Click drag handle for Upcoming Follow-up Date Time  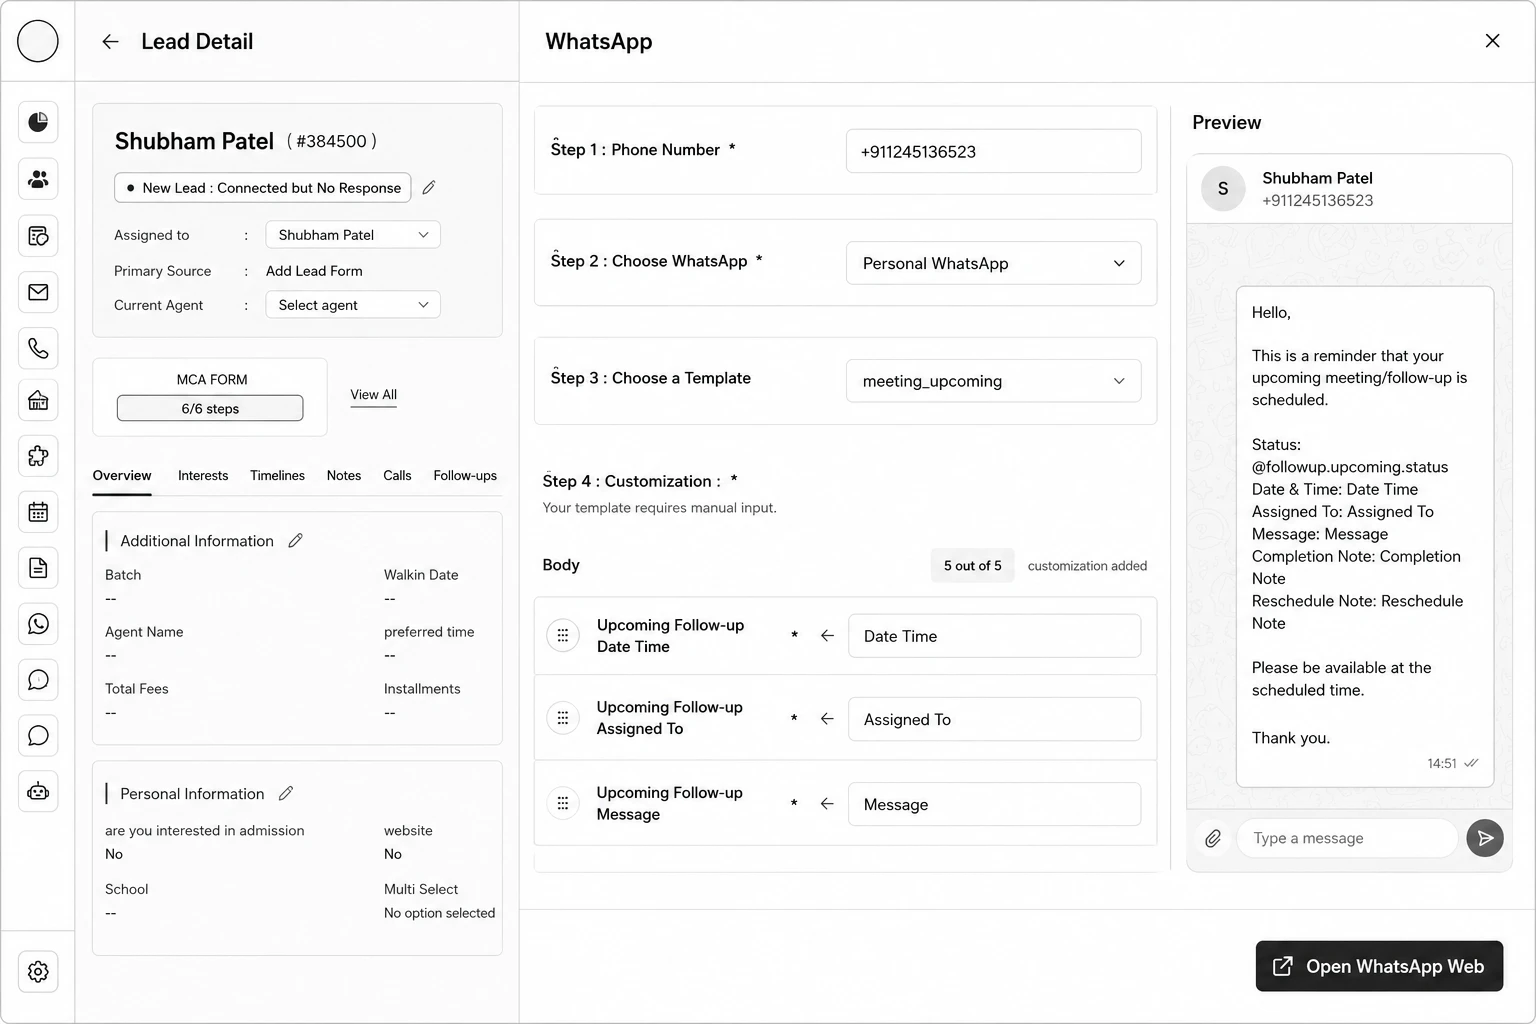point(563,635)
